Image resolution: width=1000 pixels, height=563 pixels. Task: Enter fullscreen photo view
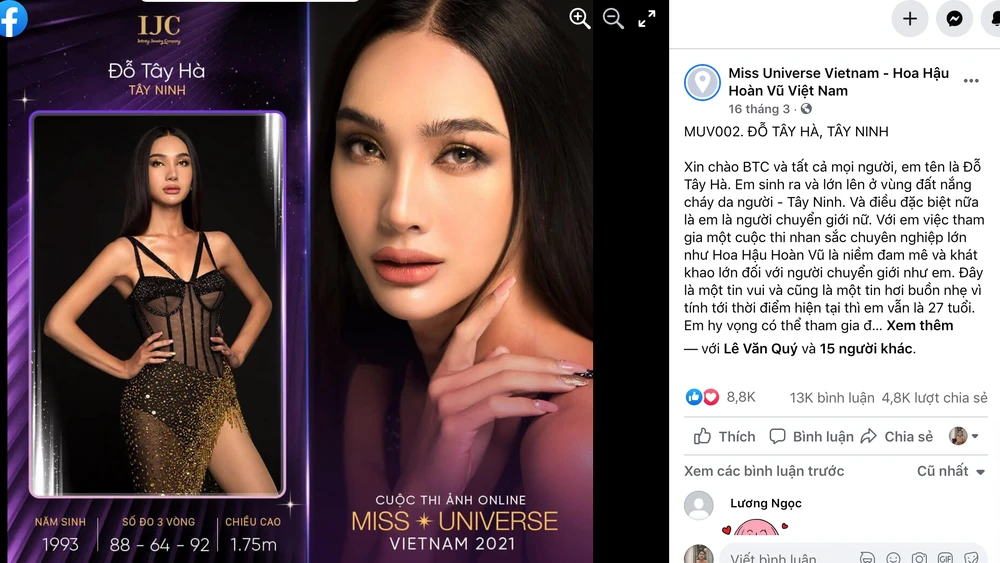click(647, 18)
